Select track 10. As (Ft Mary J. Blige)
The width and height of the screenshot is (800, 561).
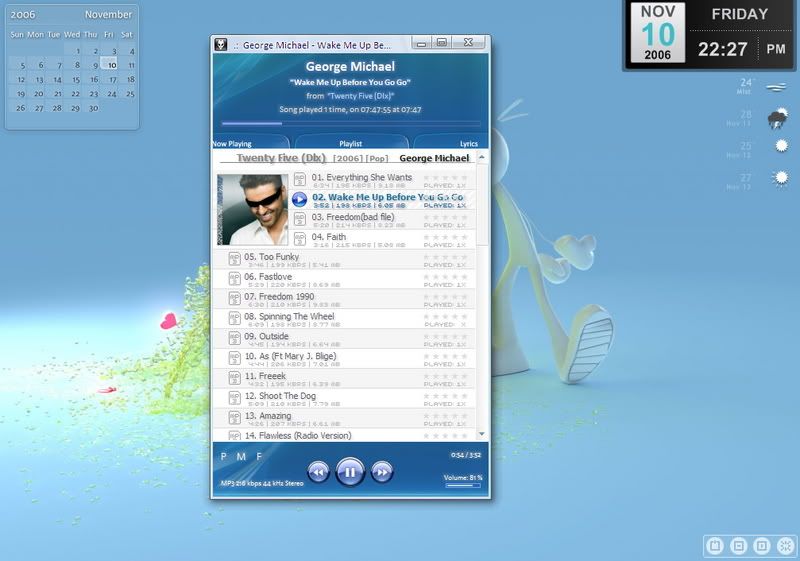pyautogui.click(x=290, y=356)
